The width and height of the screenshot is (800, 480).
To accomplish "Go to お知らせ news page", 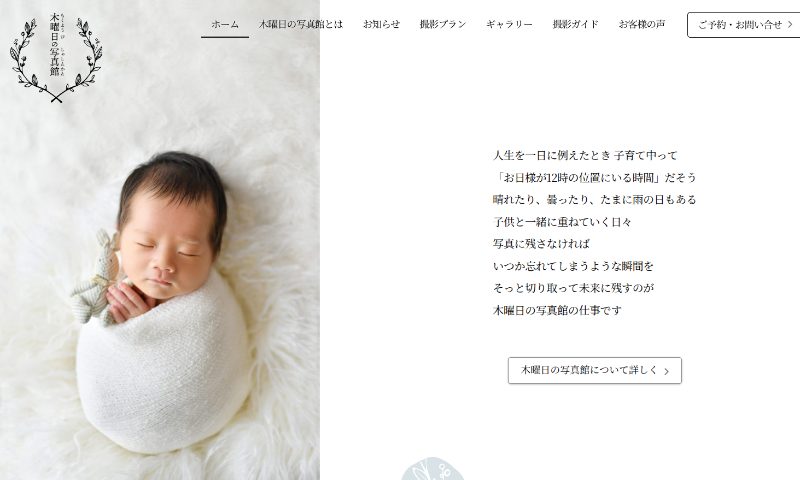I will click(x=381, y=24).
